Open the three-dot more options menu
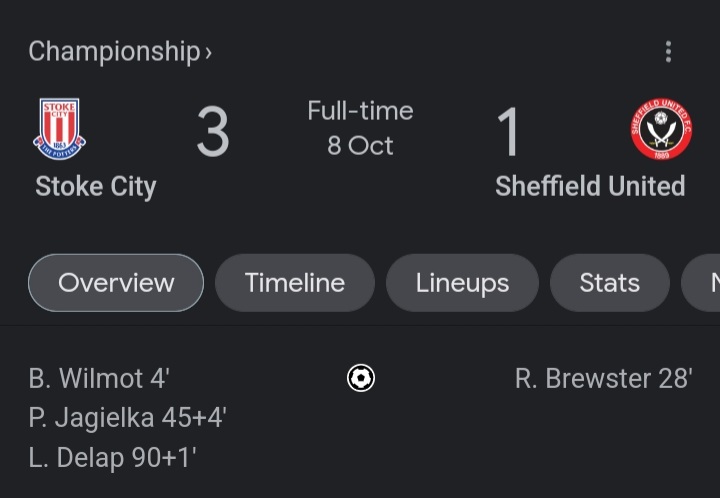The width and height of the screenshot is (720, 498). [668, 52]
